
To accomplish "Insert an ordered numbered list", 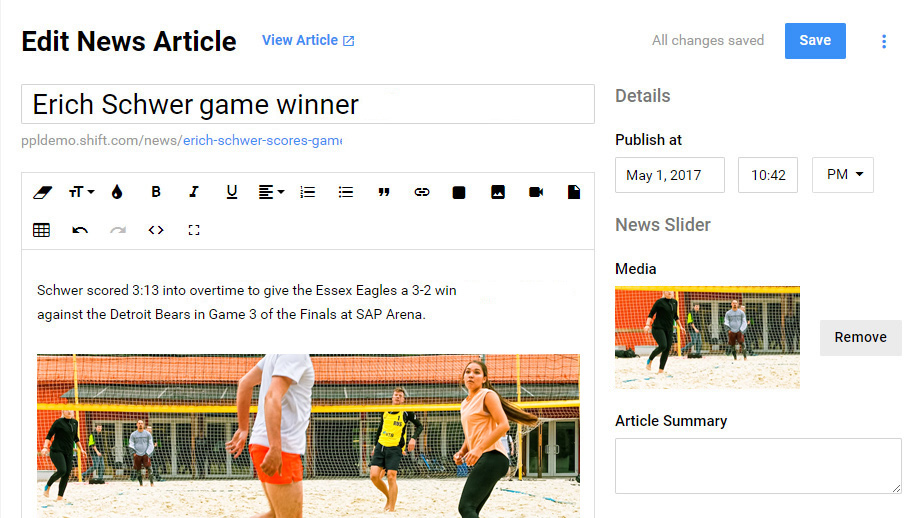I will pos(308,192).
